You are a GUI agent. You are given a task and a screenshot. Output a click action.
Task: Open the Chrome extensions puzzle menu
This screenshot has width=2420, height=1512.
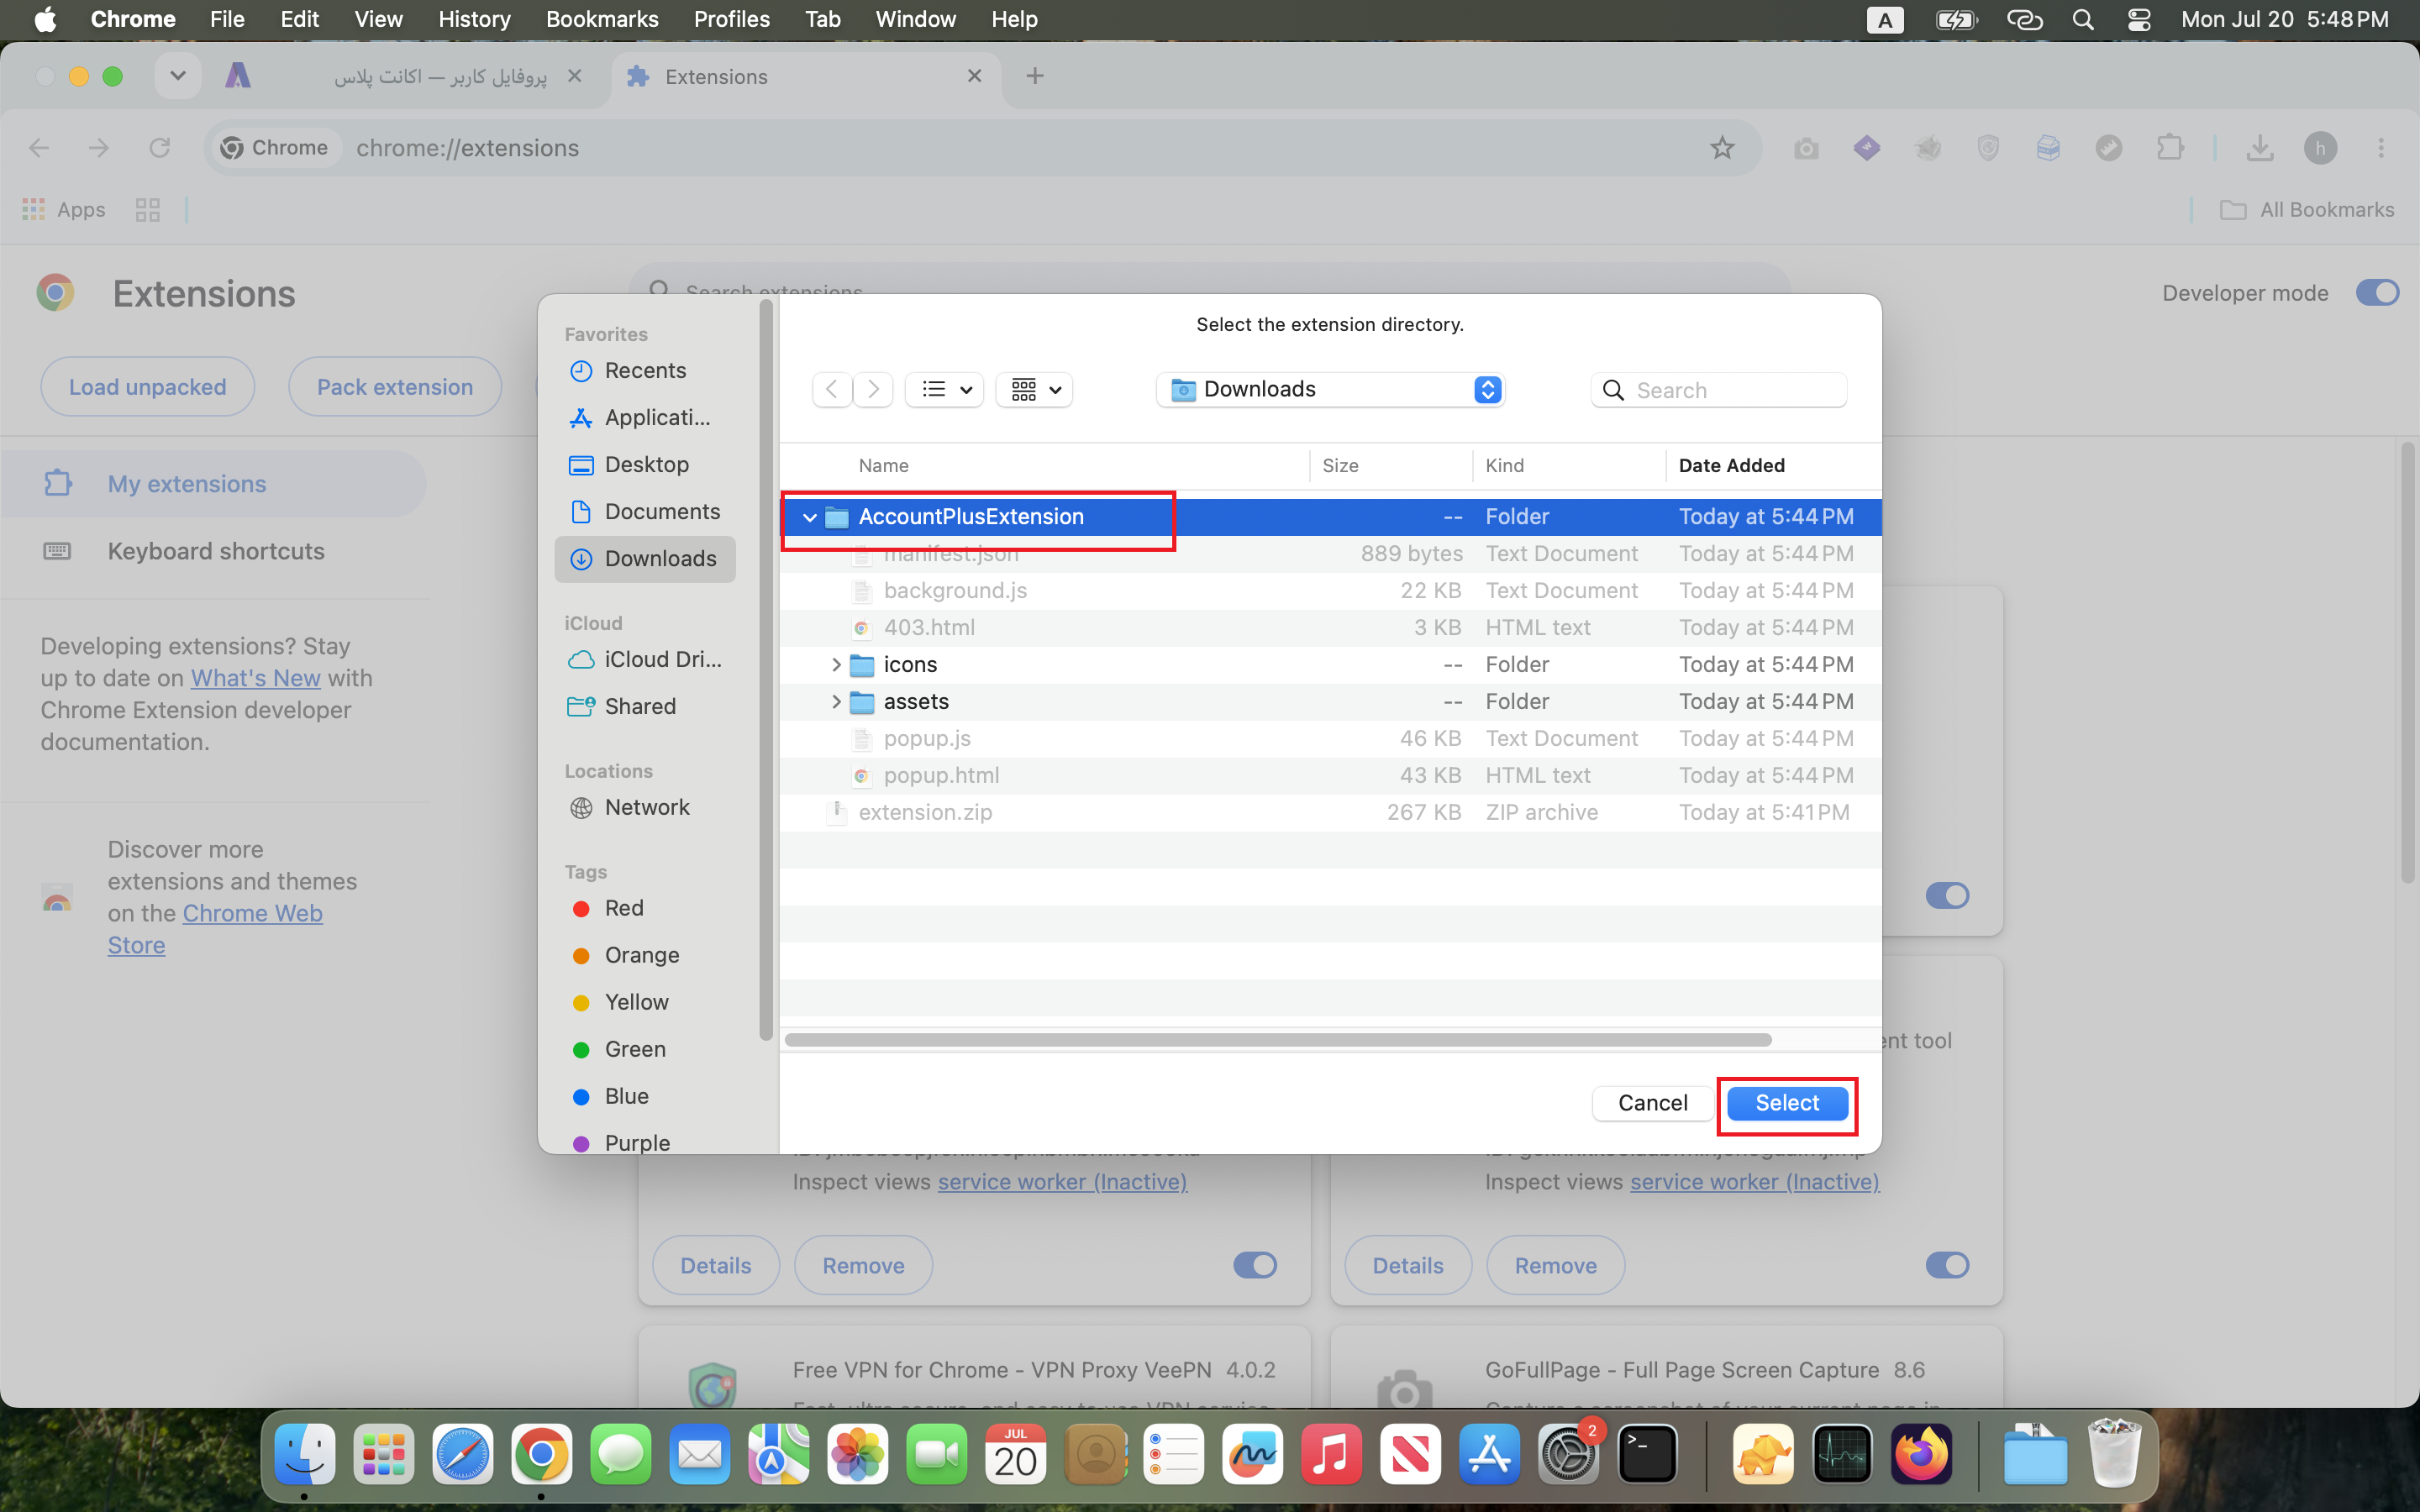pos(2170,149)
